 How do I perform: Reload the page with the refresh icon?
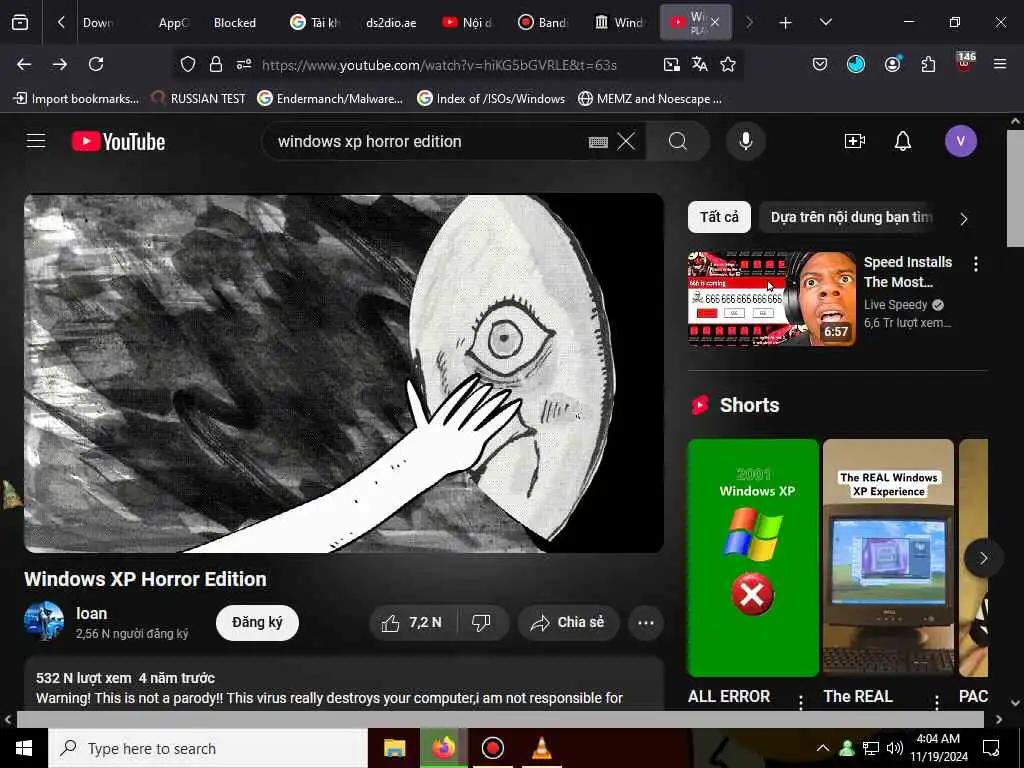coord(96,64)
